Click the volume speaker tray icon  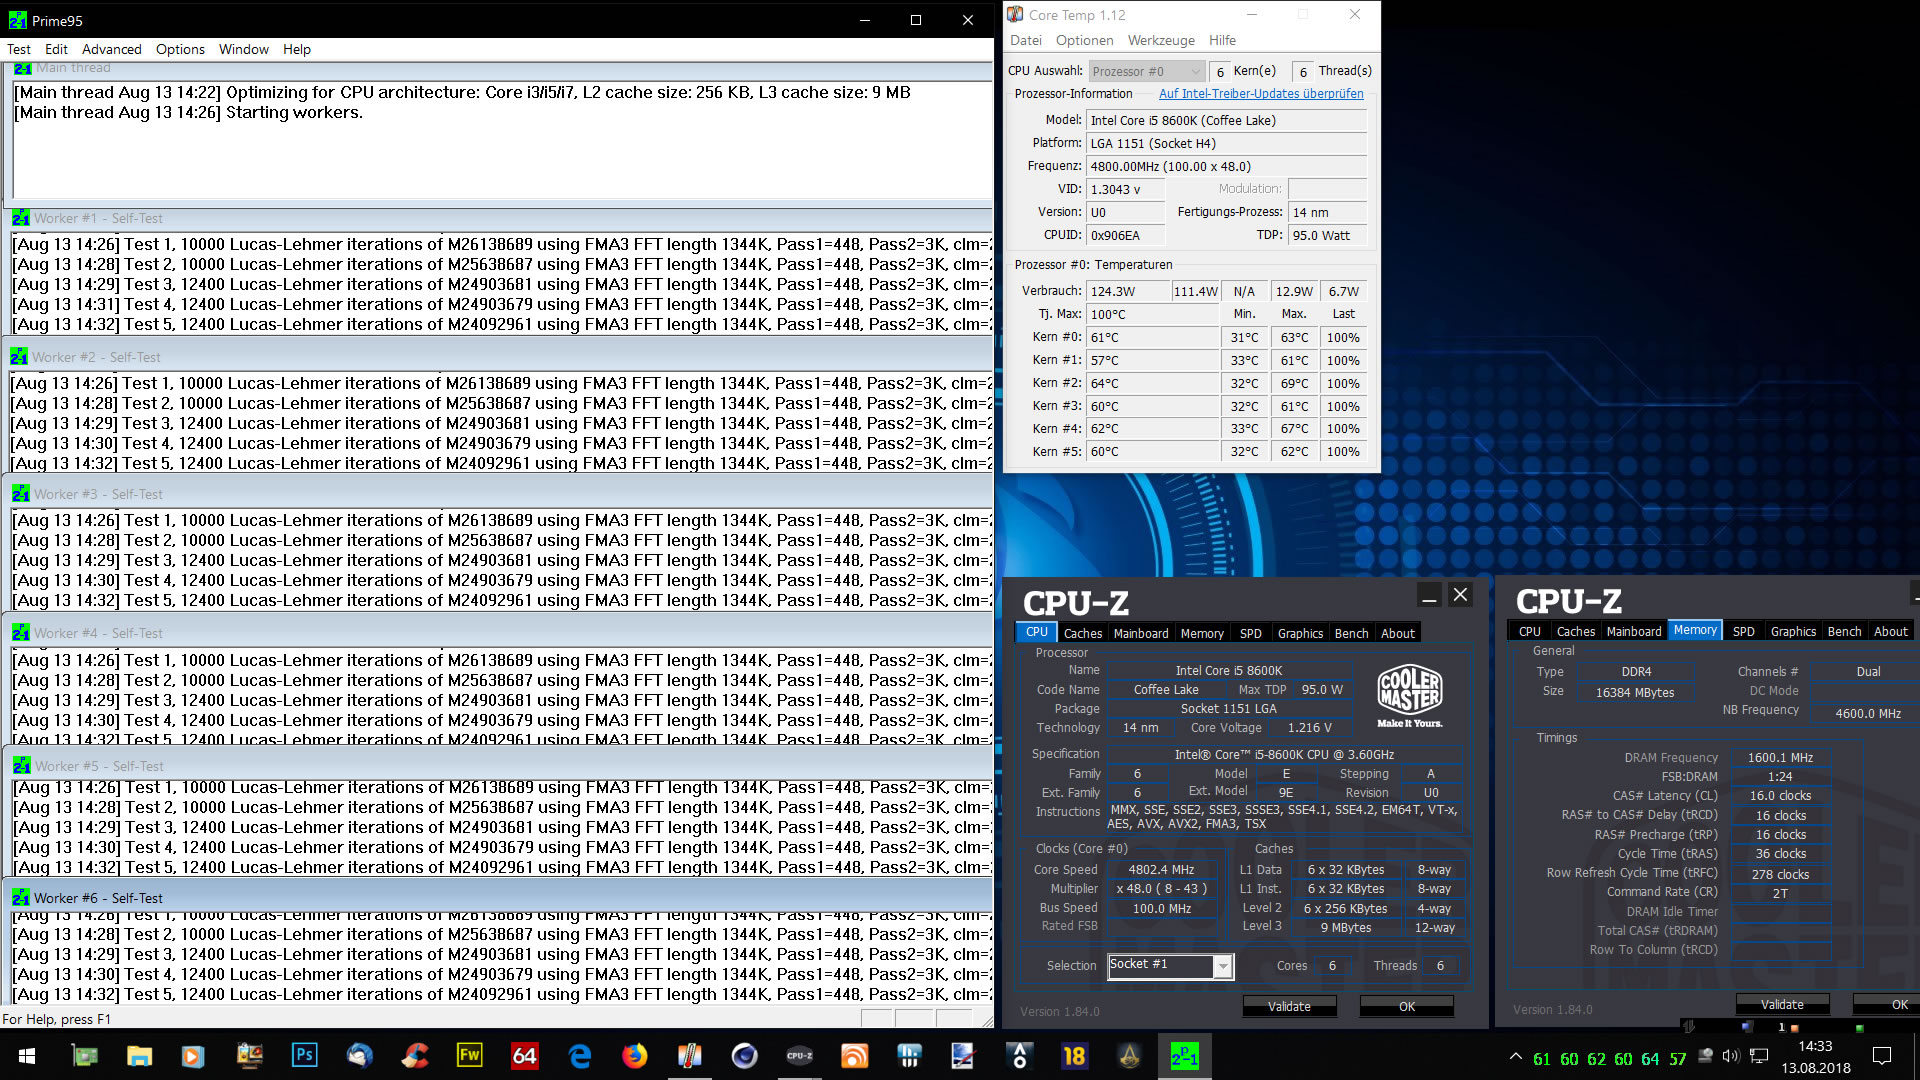[x=1731, y=1056]
